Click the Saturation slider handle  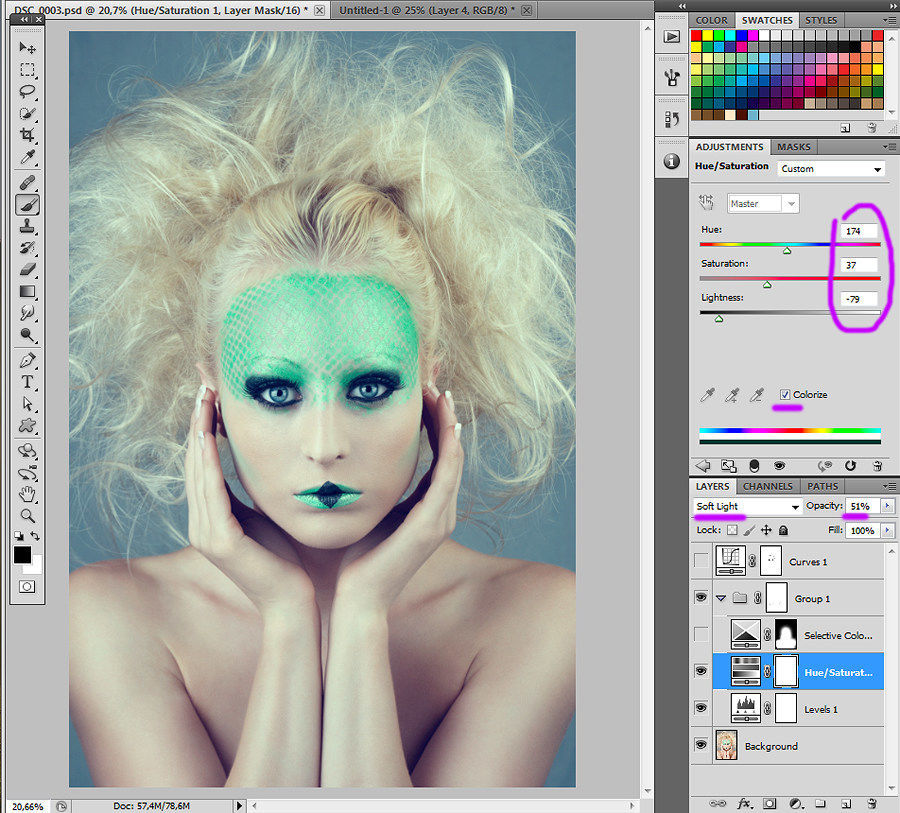(x=767, y=285)
